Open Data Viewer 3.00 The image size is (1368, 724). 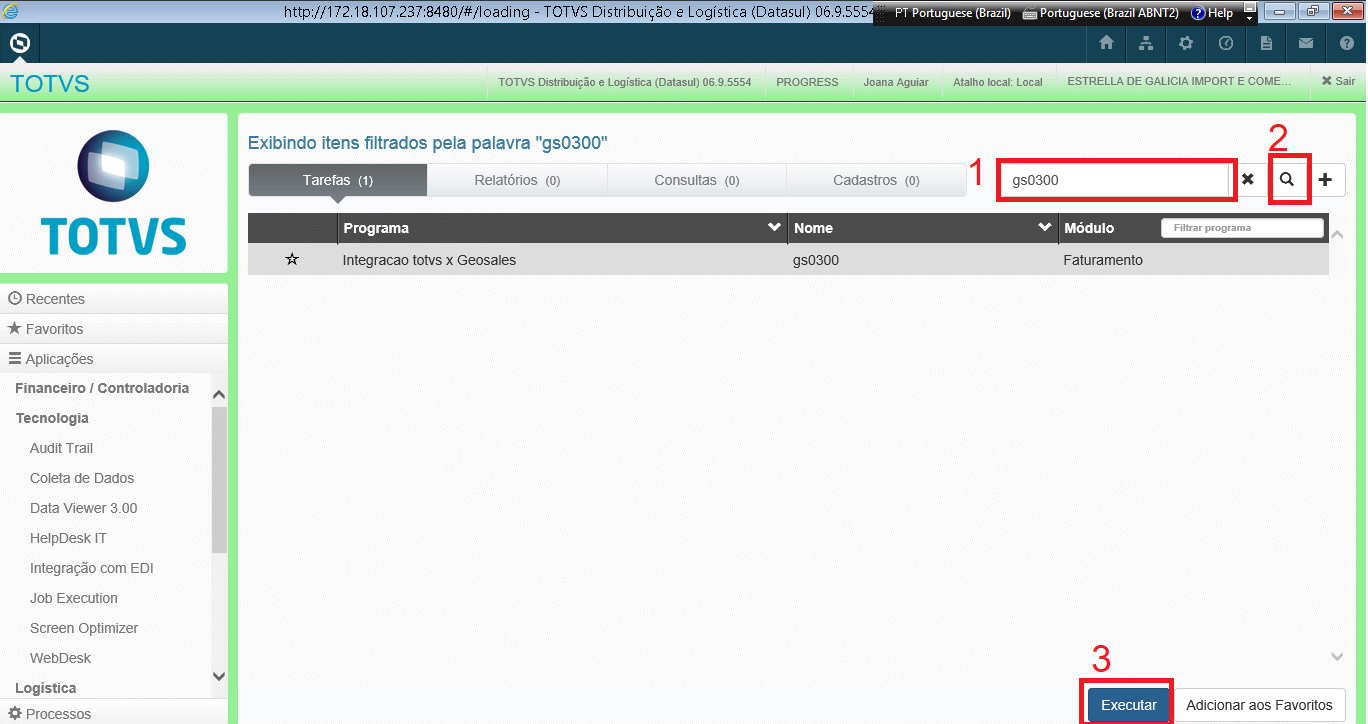pos(84,508)
